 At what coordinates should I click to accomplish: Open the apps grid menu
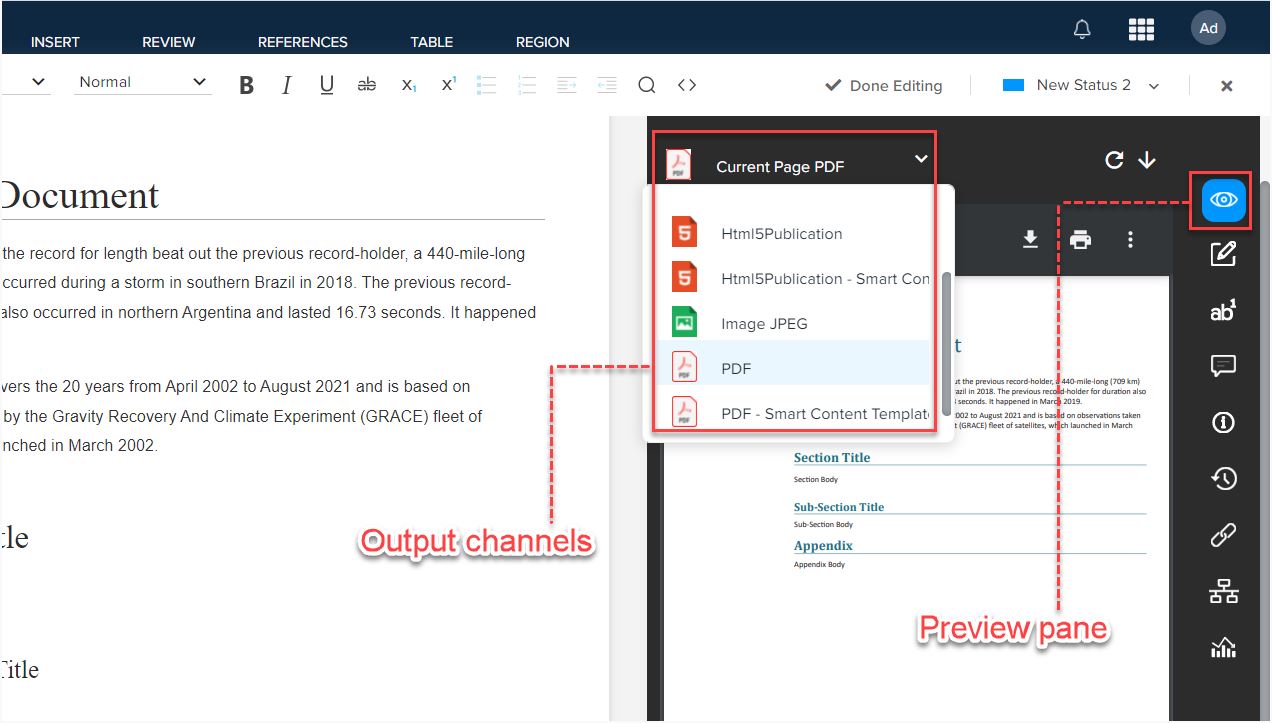point(1141,29)
